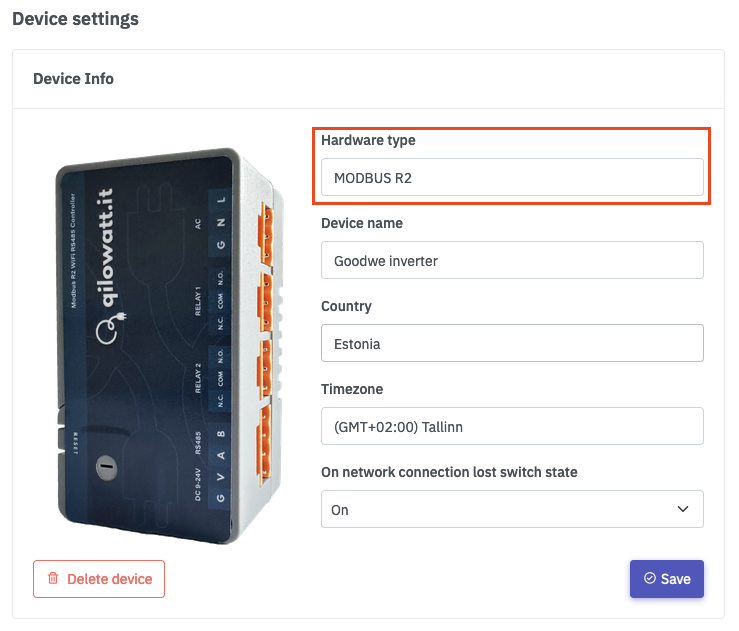
Task: Click the Device settings page heading
Action: click(x=75, y=19)
